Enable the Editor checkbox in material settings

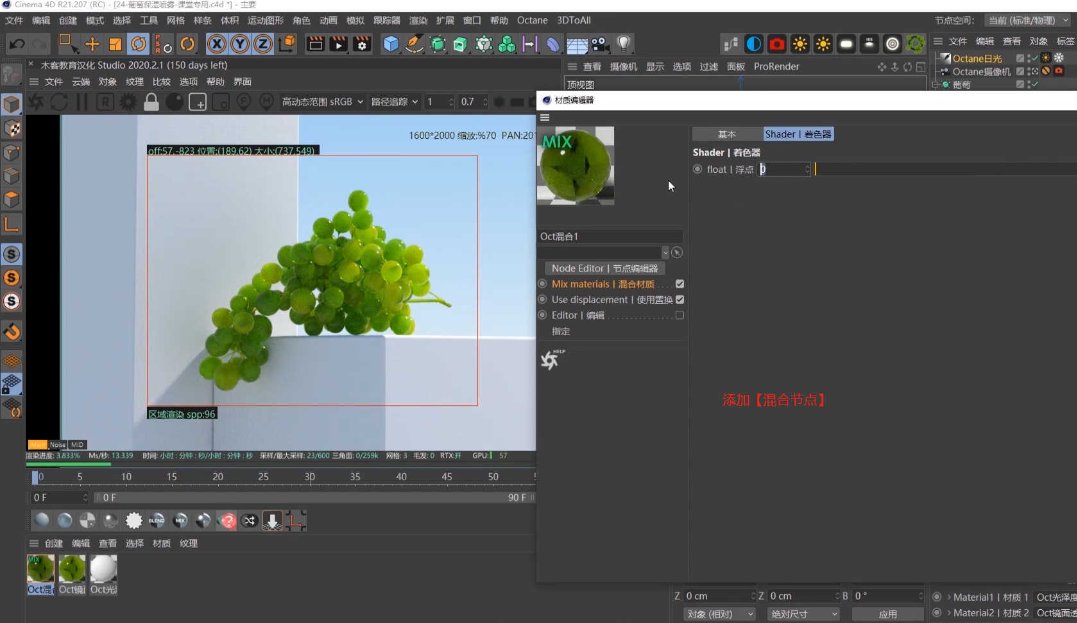[678, 315]
